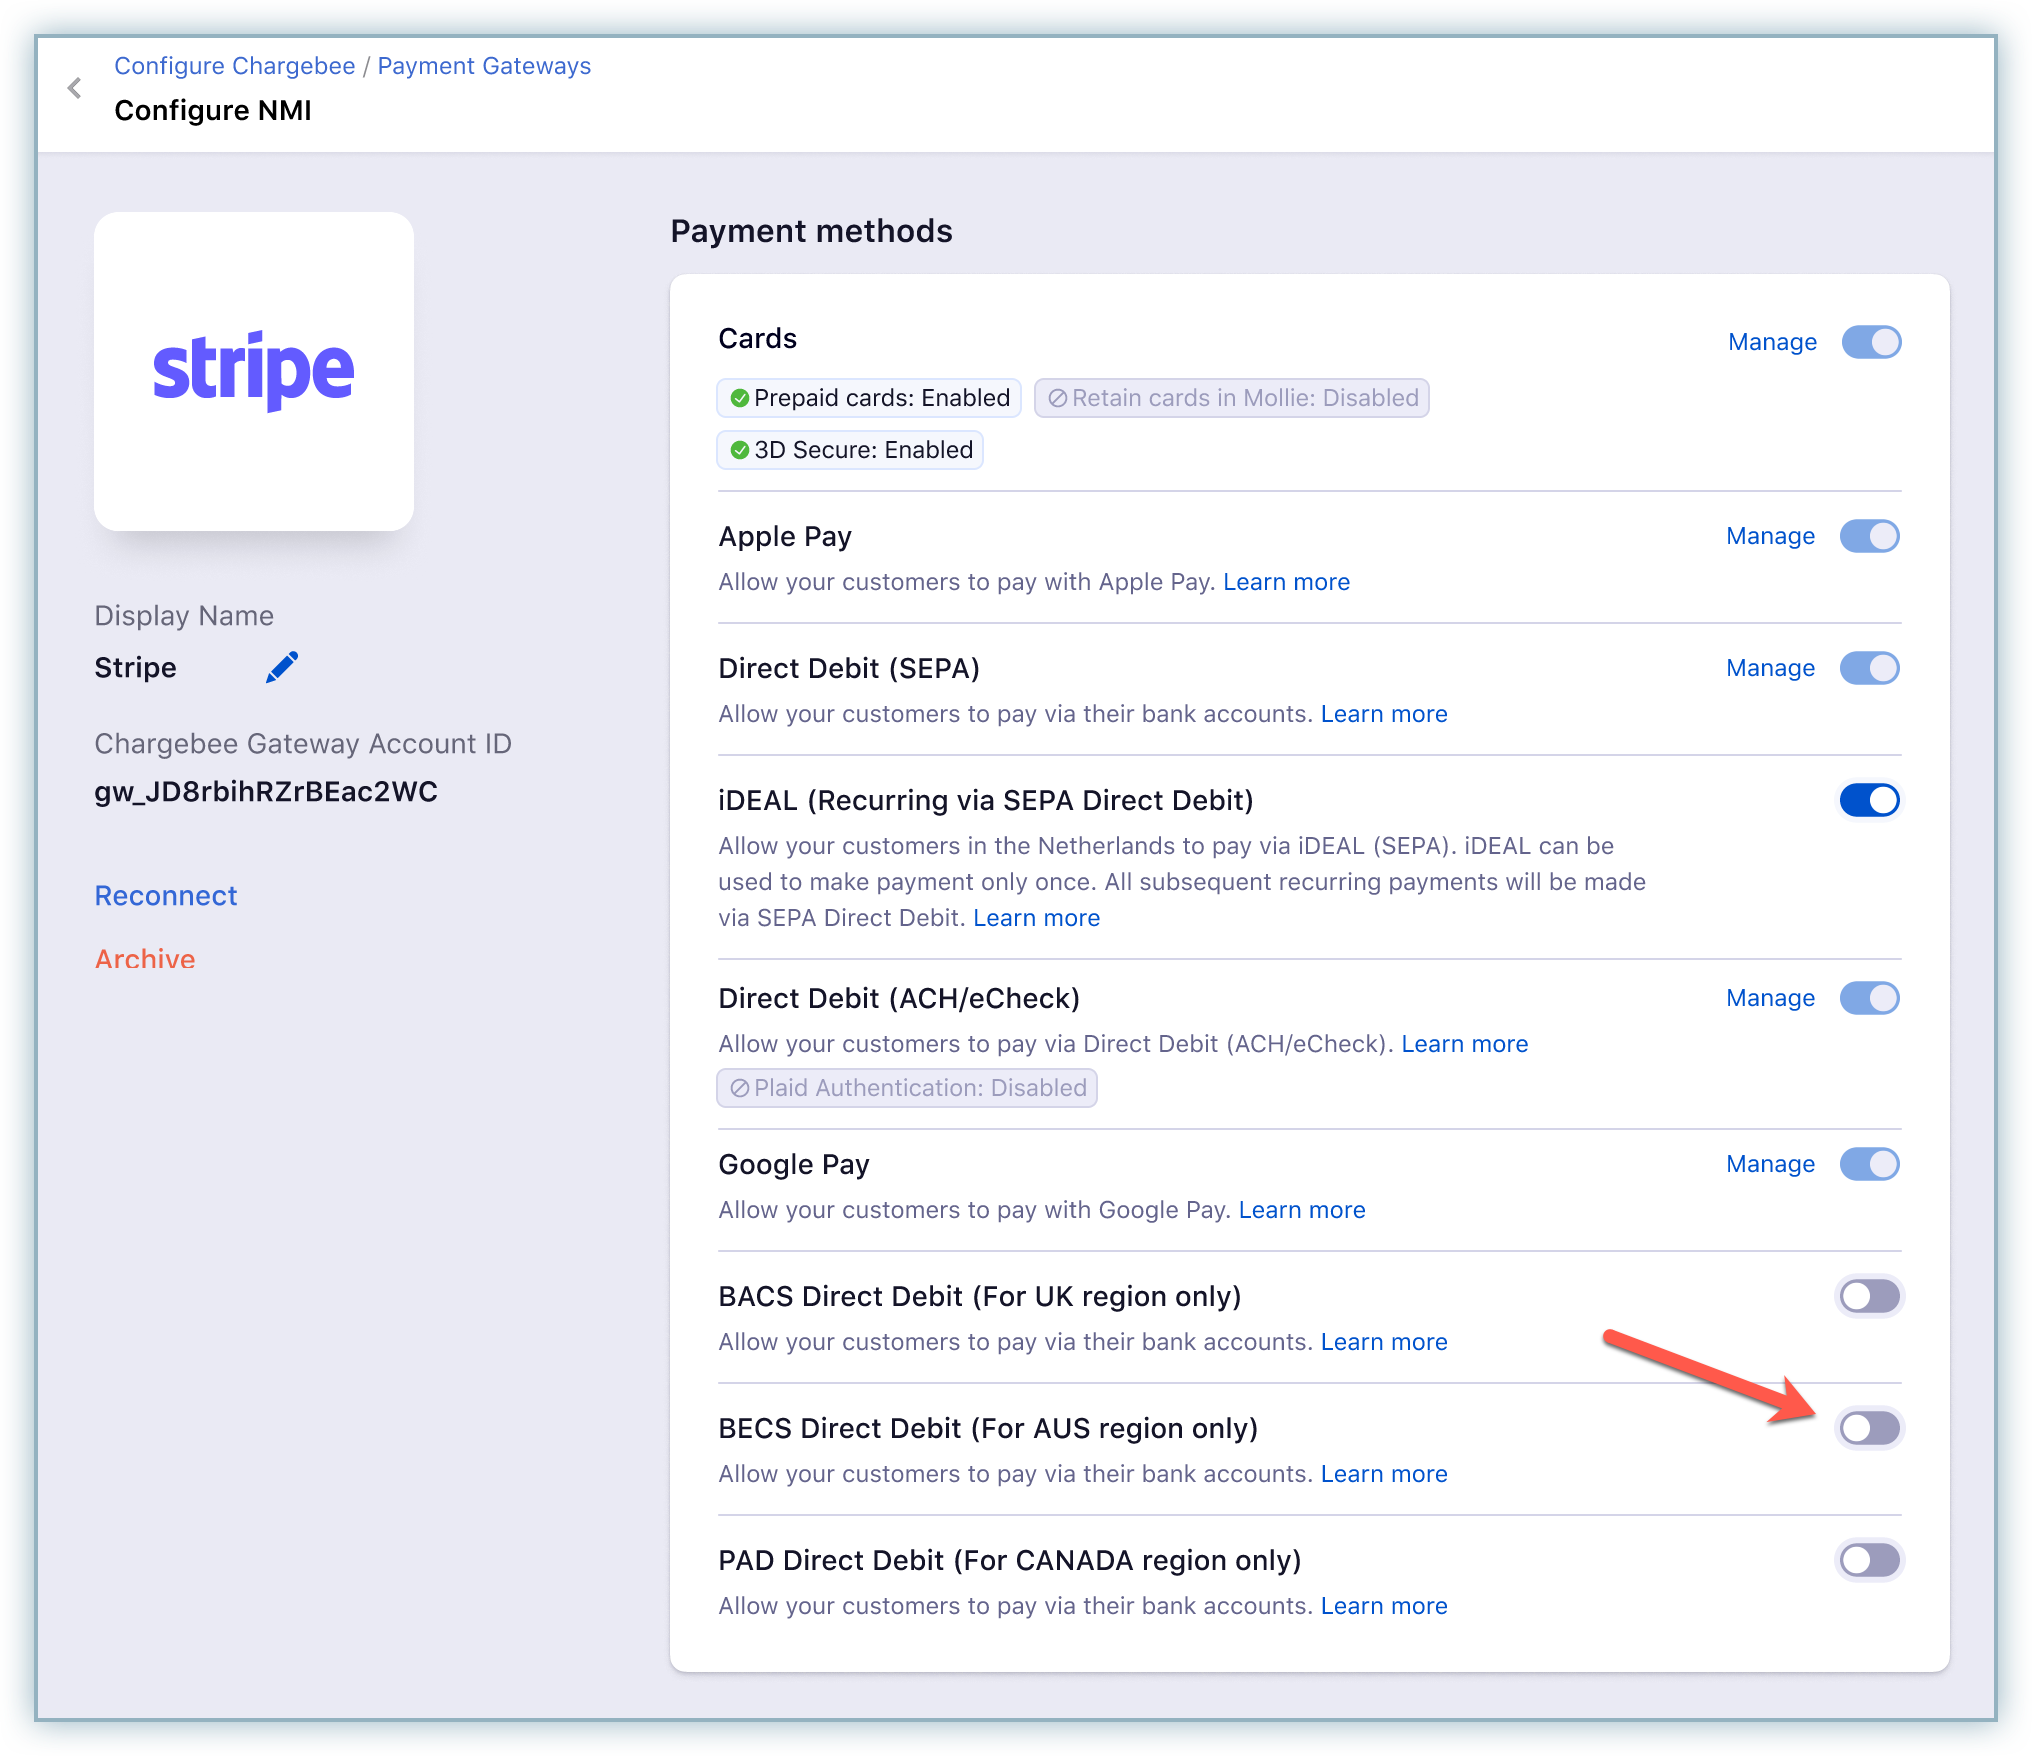The width and height of the screenshot is (2032, 1756).
Task: Edit display name with pencil icon
Action: coord(282,667)
